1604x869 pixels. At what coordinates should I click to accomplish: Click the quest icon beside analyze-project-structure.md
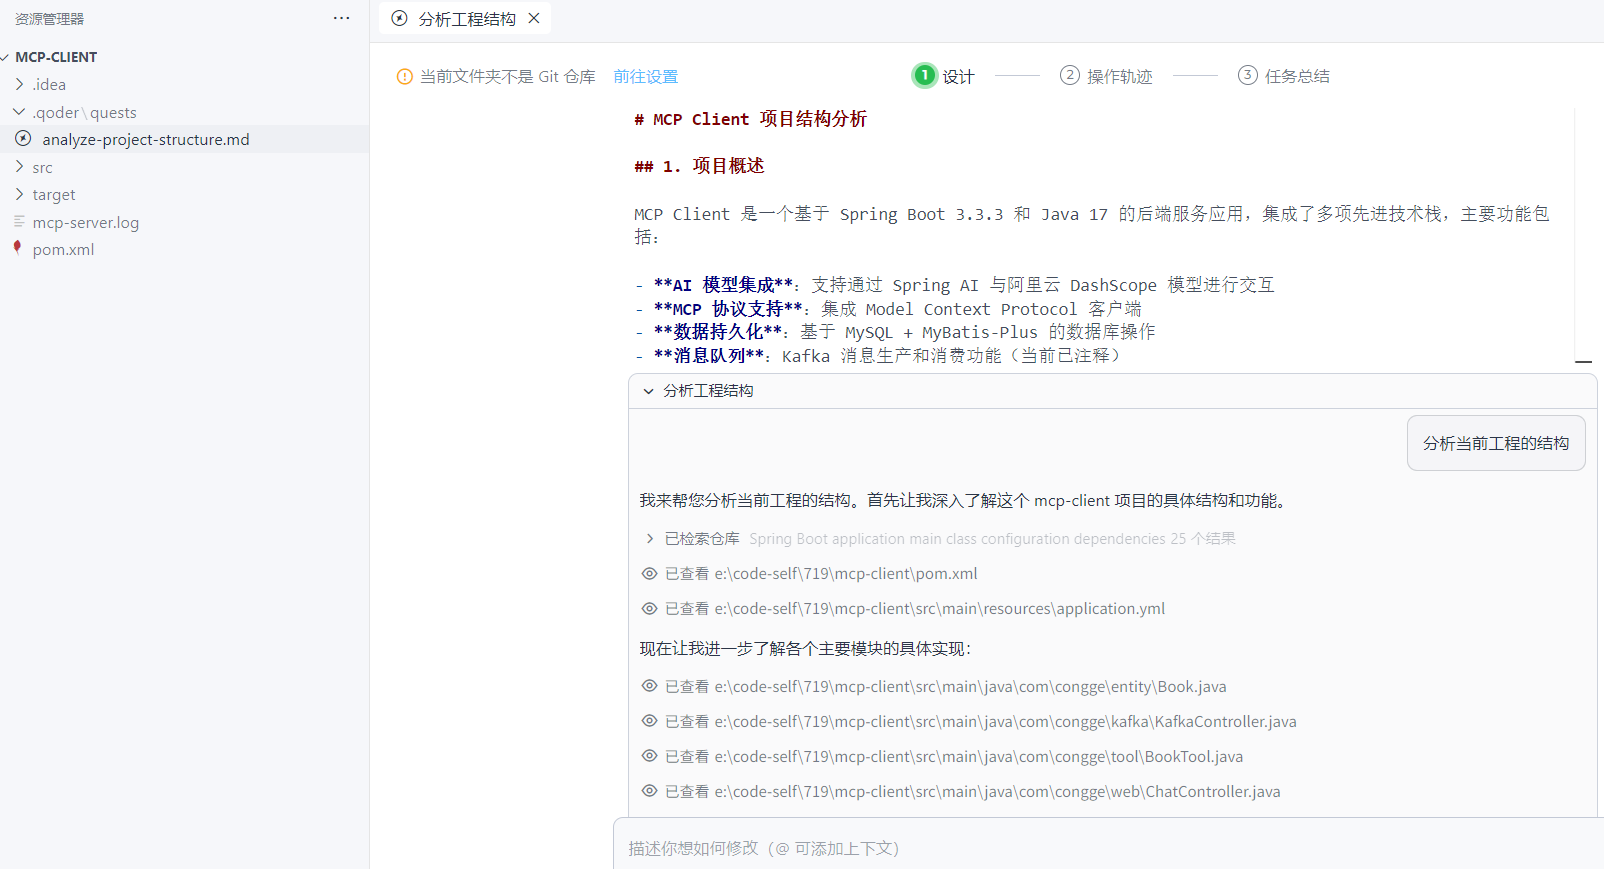(23, 139)
